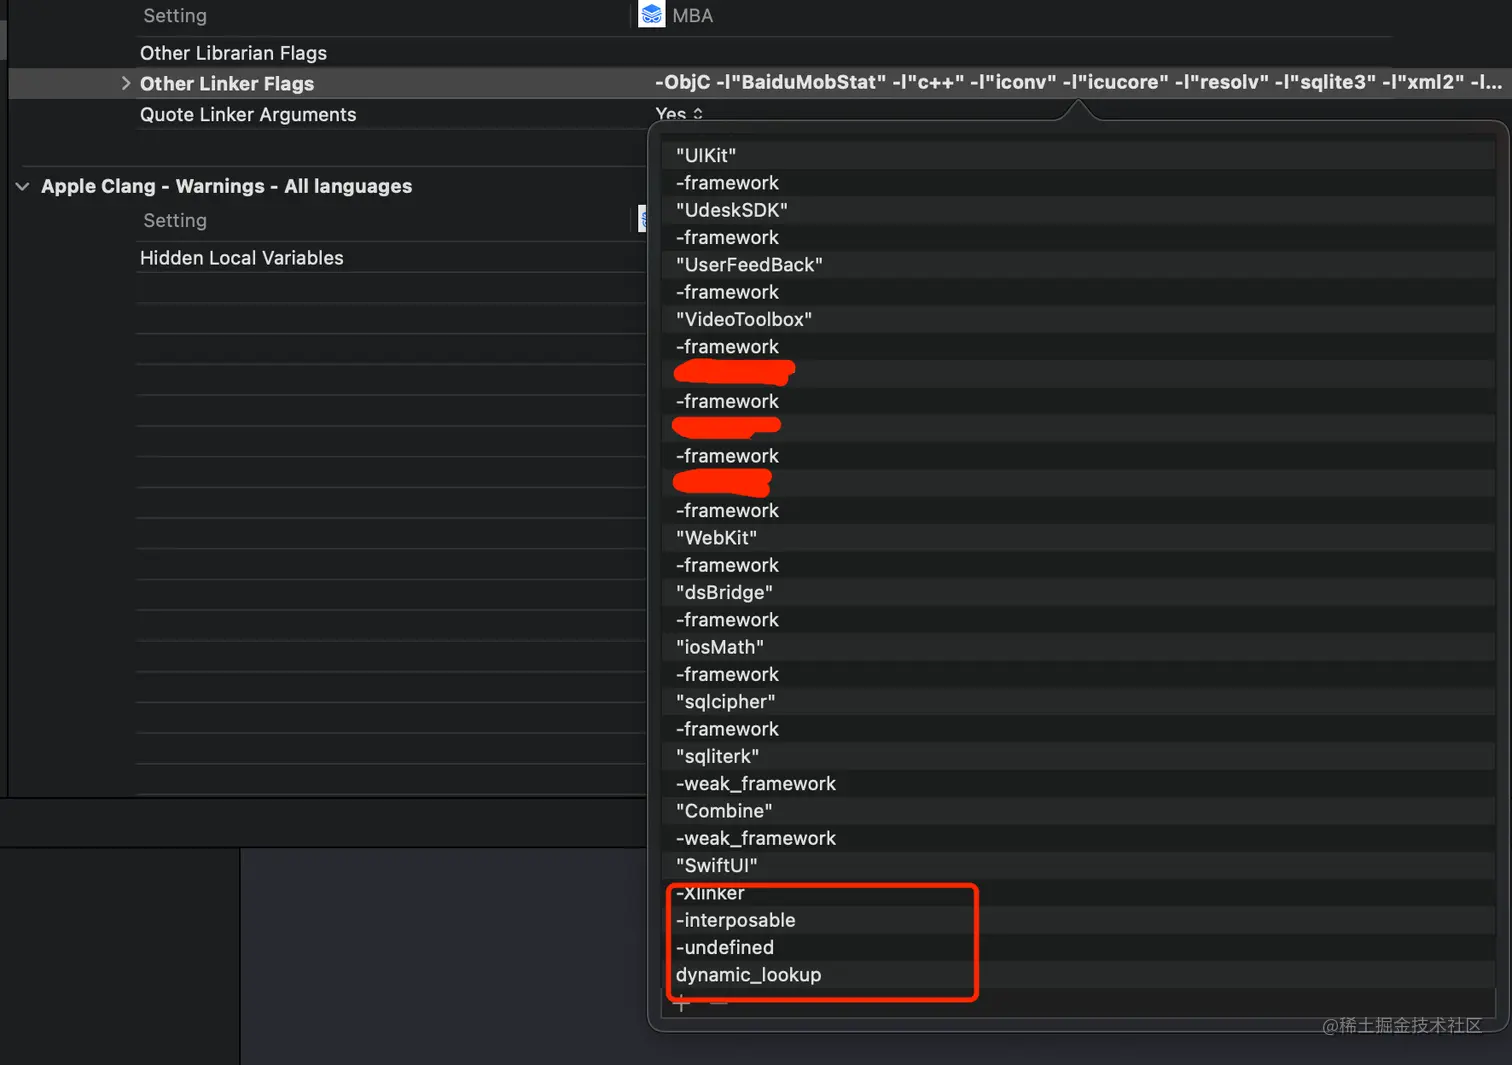The image size is (1512, 1065).
Task: Select the -interposable flag entry
Action: coord(1078,920)
